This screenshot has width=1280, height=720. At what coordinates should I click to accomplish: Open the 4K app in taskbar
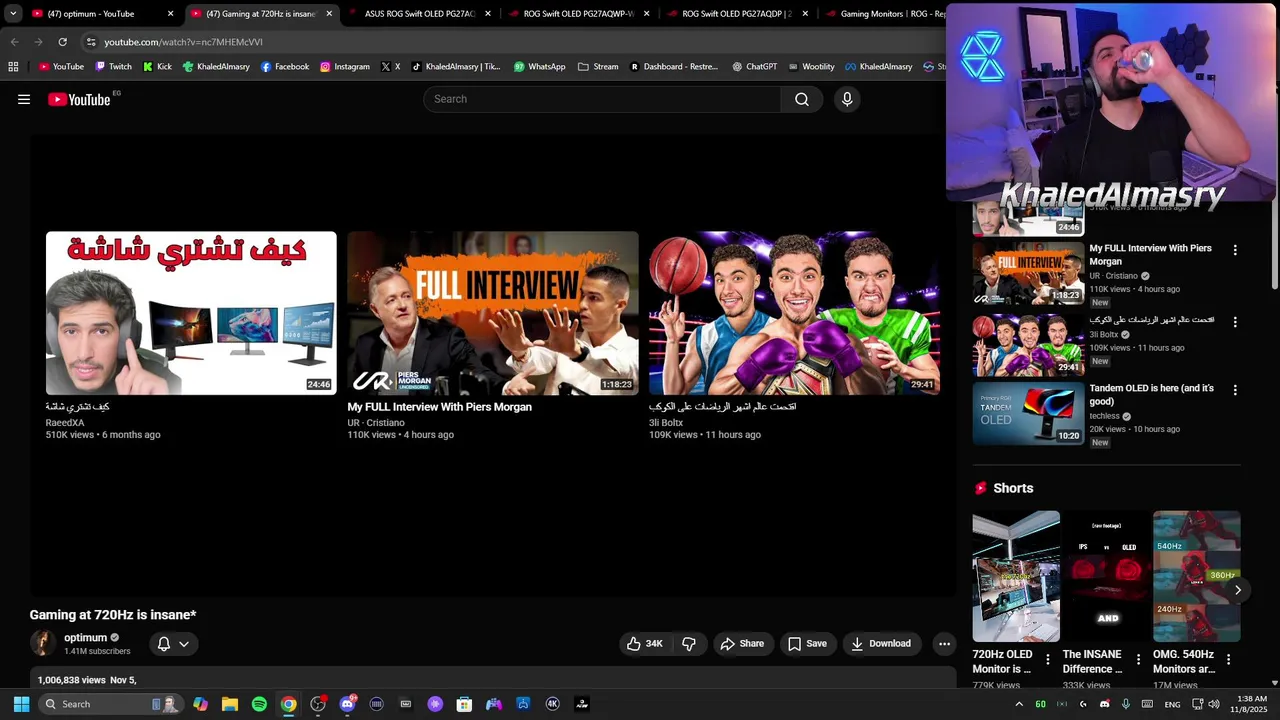[552, 704]
